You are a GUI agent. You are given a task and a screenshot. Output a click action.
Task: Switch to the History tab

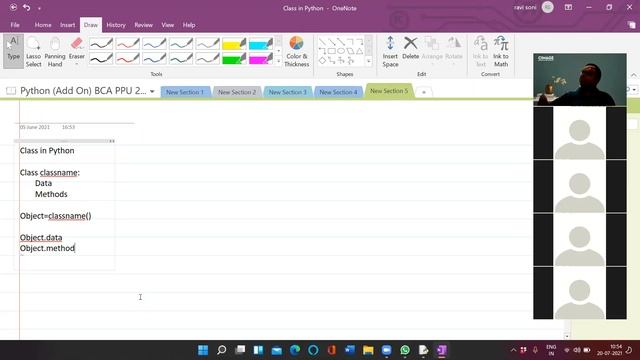116,25
